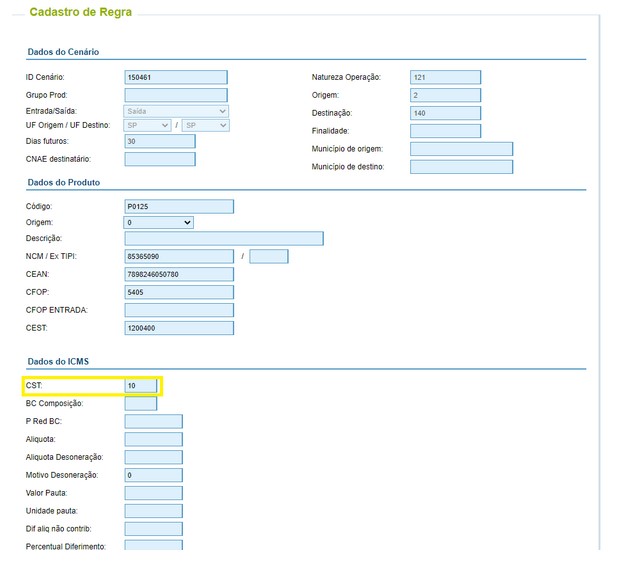Click the Dif aliq não contrib field
The width and height of the screenshot is (617, 567).
tap(153, 529)
